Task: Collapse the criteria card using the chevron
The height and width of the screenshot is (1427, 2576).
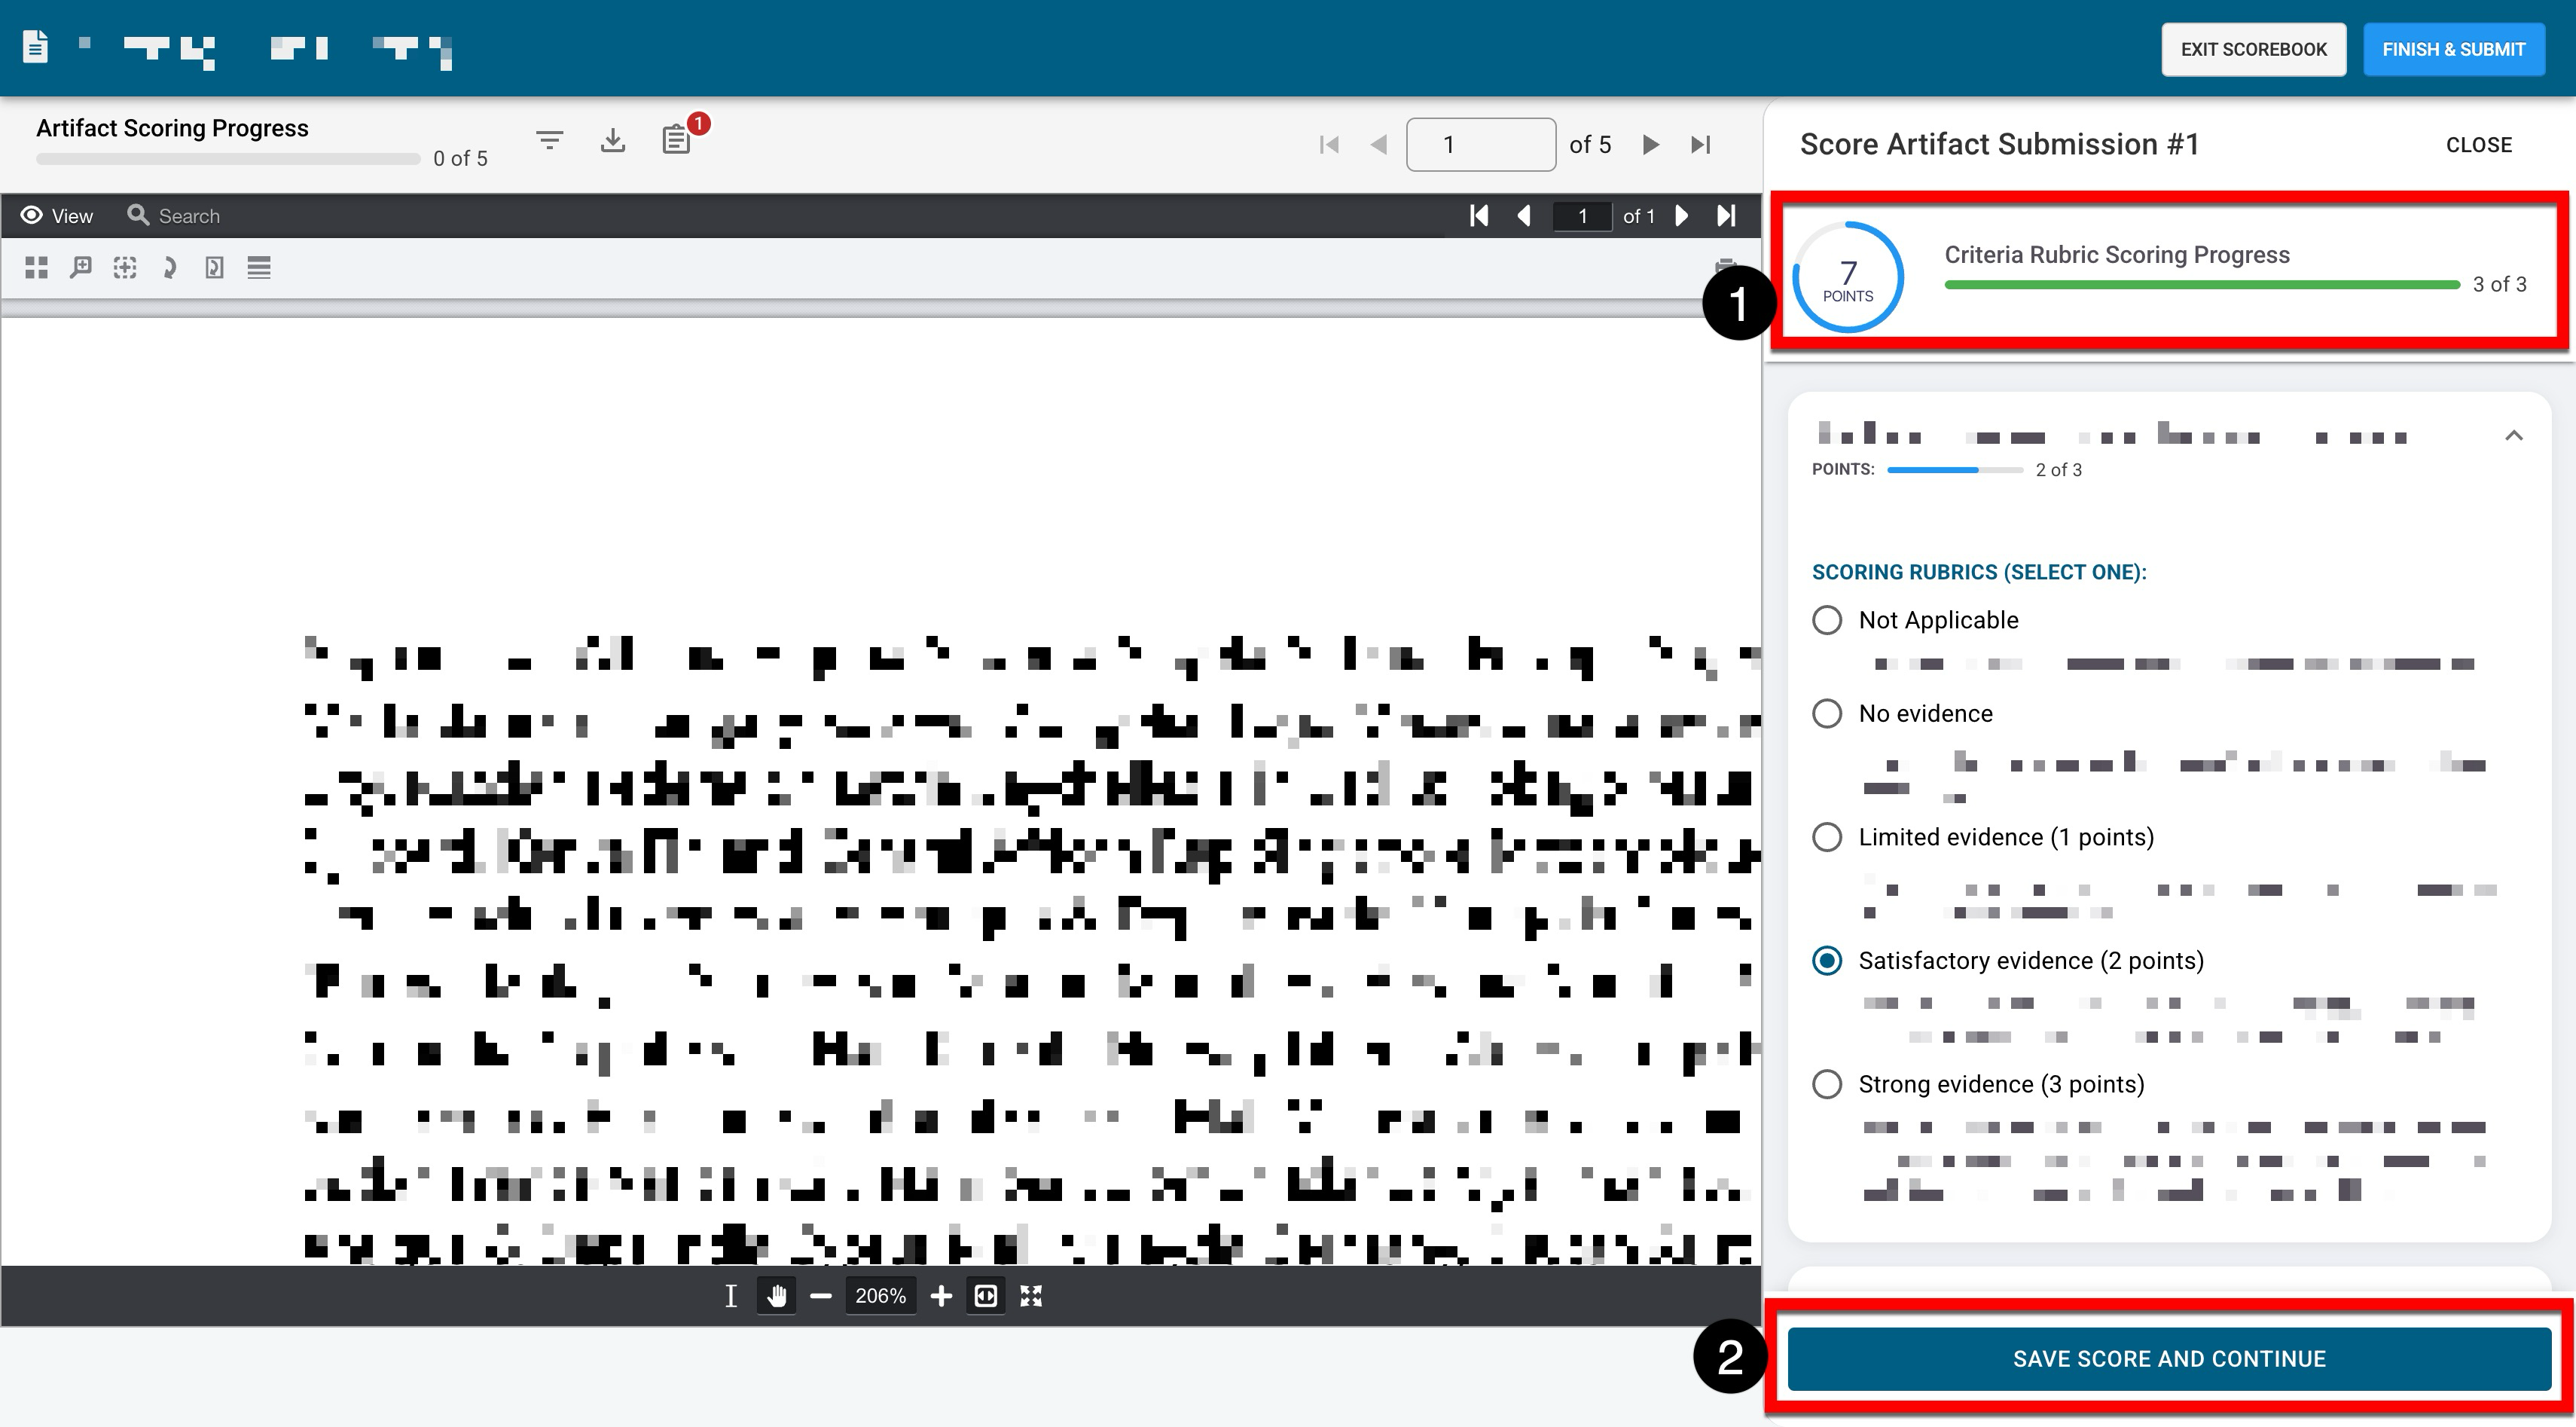Action: (x=2513, y=436)
